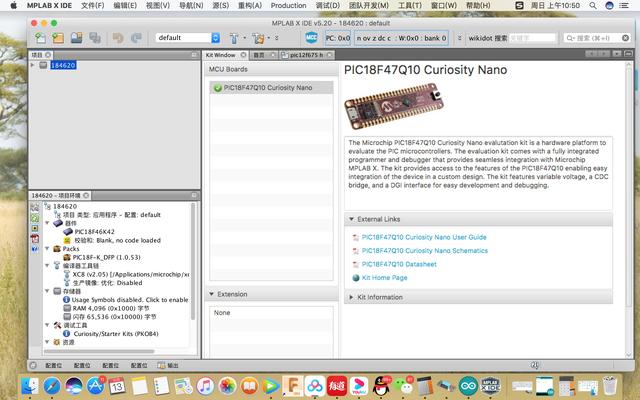
Task: Click the global search field in the toolbar
Action: (x=597, y=38)
